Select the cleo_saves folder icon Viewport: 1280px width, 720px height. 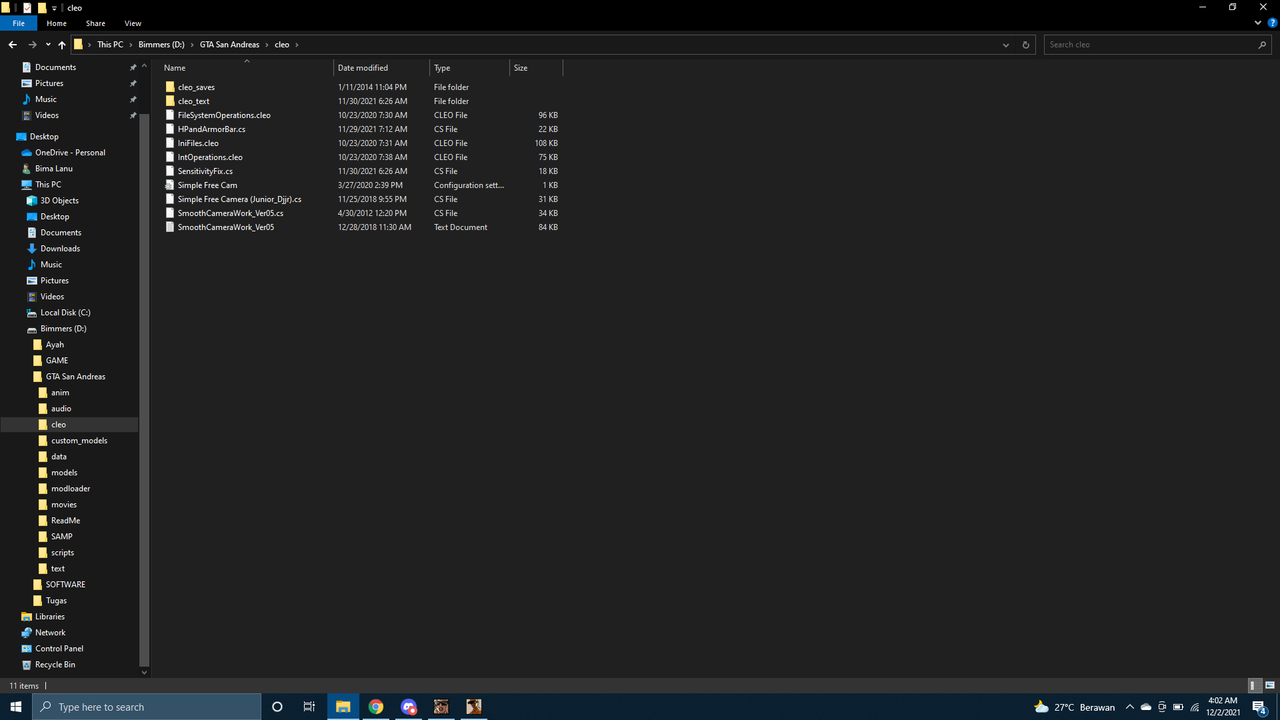(170, 87)
